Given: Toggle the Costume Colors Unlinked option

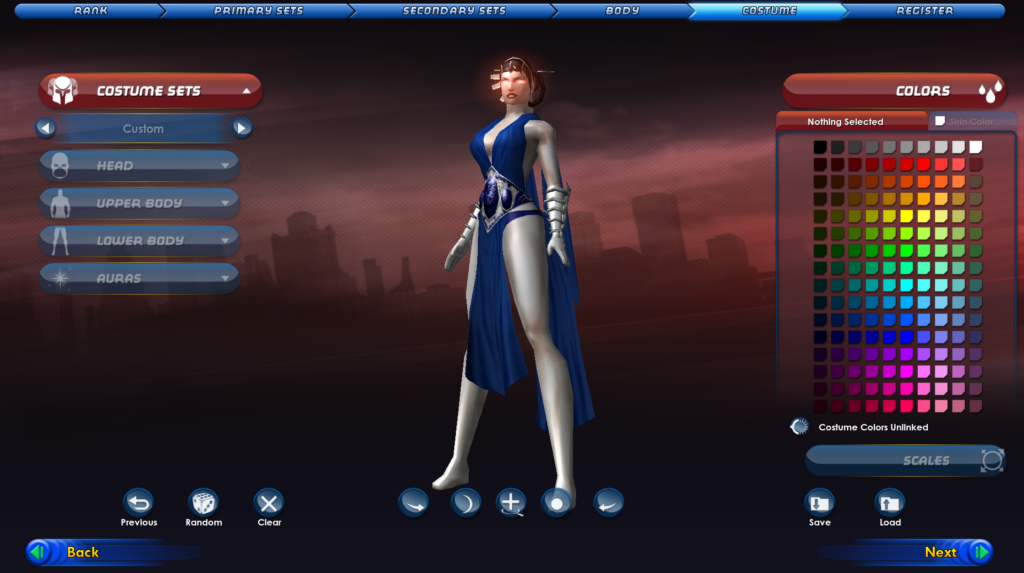Looking at the screenshot, I should point(799,427).
